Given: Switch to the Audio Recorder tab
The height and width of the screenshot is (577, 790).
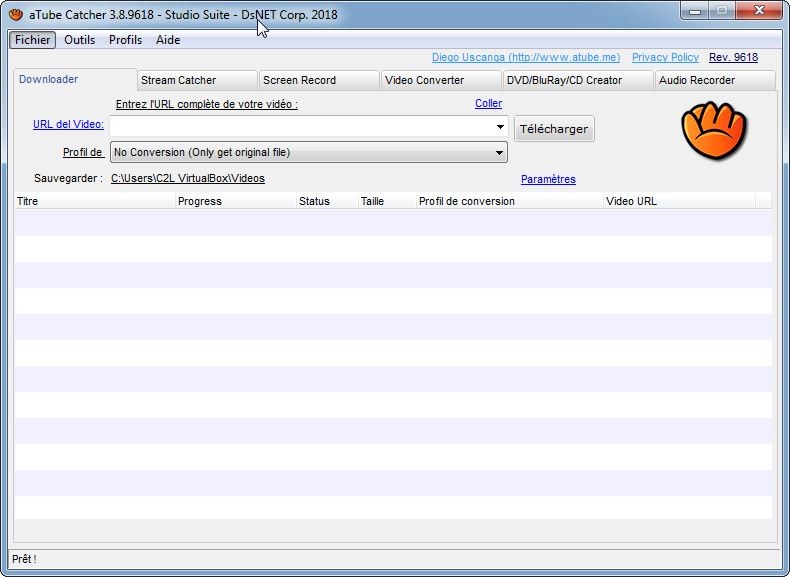Looking at the screenshot, I should 714,80.
